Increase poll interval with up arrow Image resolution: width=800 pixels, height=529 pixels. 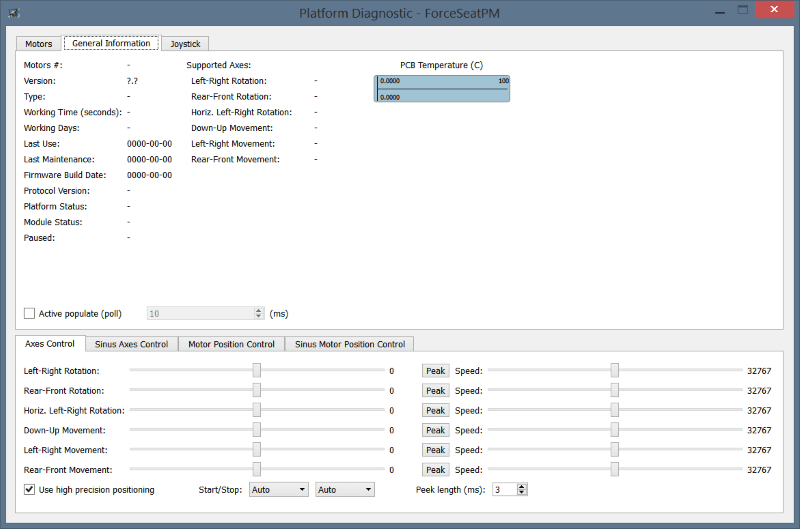point(259,310)
